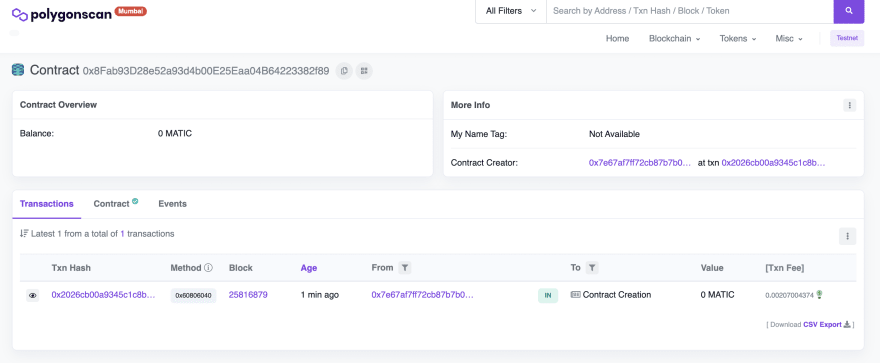Toggle Txn Fee column display

(x=785, y=268)
